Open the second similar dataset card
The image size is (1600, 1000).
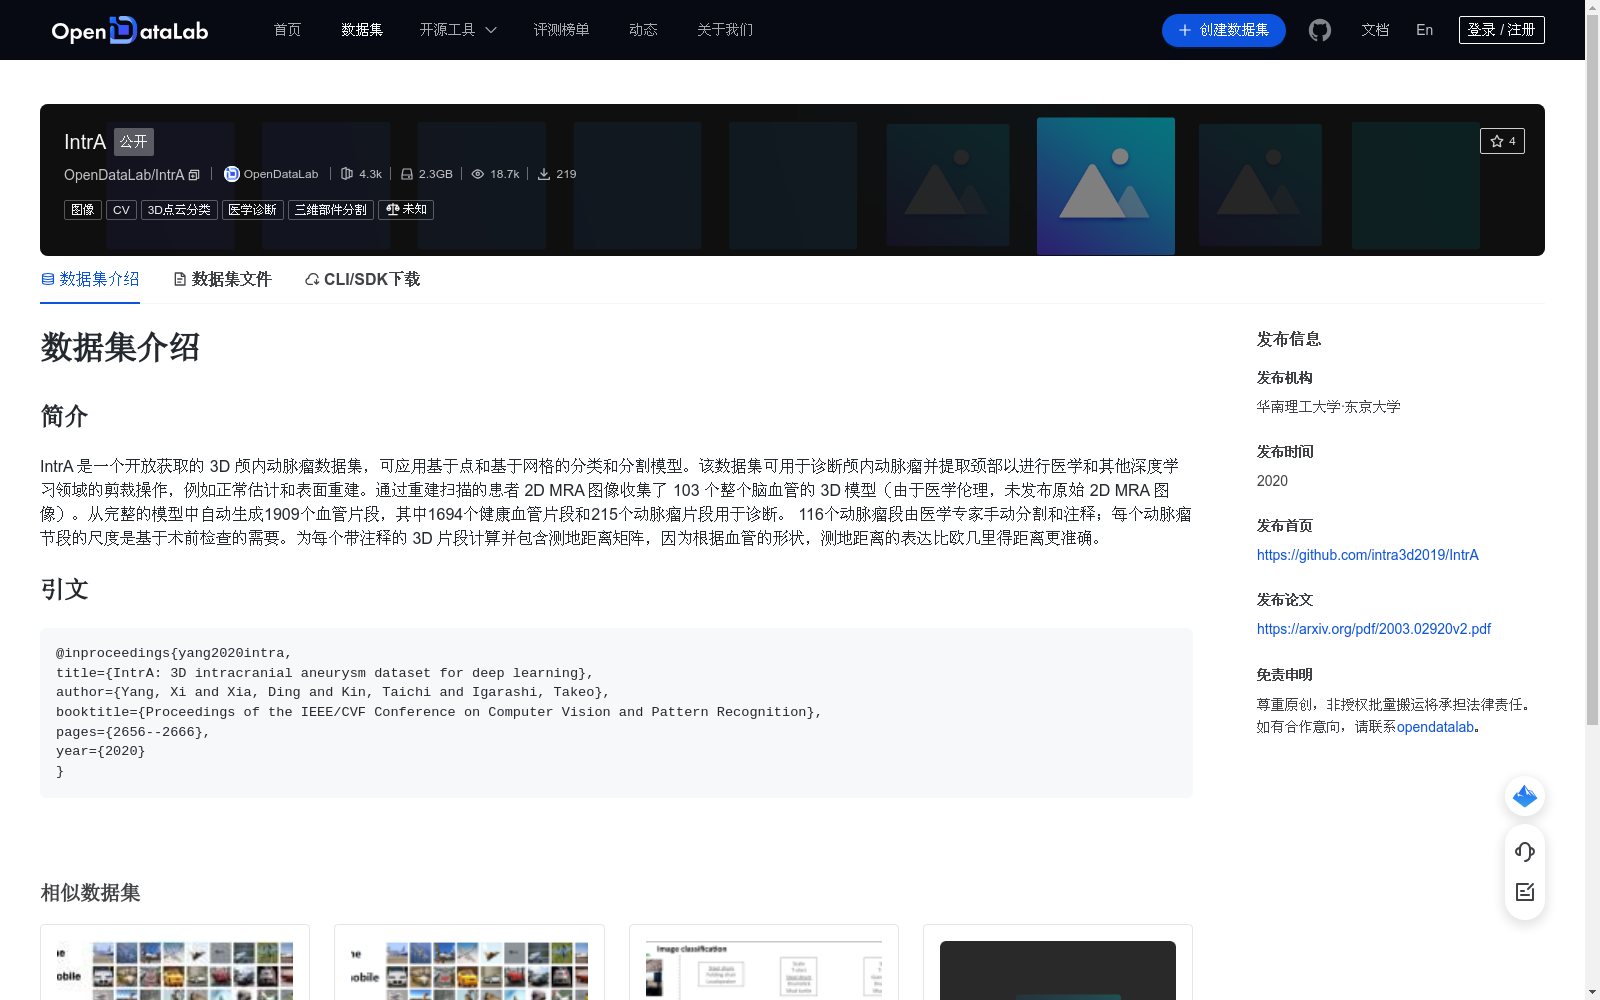coord(469,962)
